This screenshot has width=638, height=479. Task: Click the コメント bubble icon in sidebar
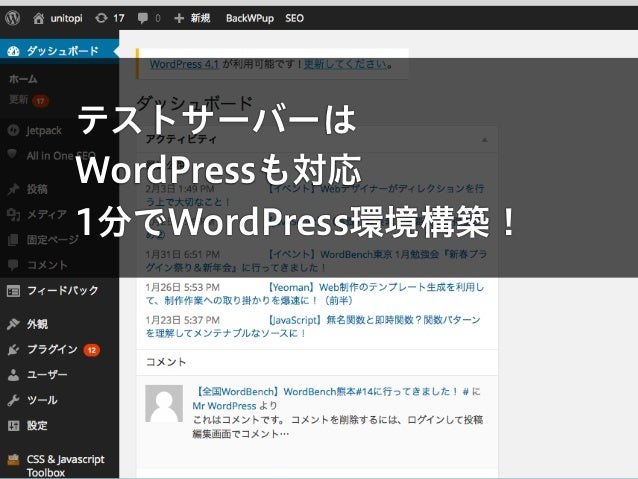tap(13, 265)
